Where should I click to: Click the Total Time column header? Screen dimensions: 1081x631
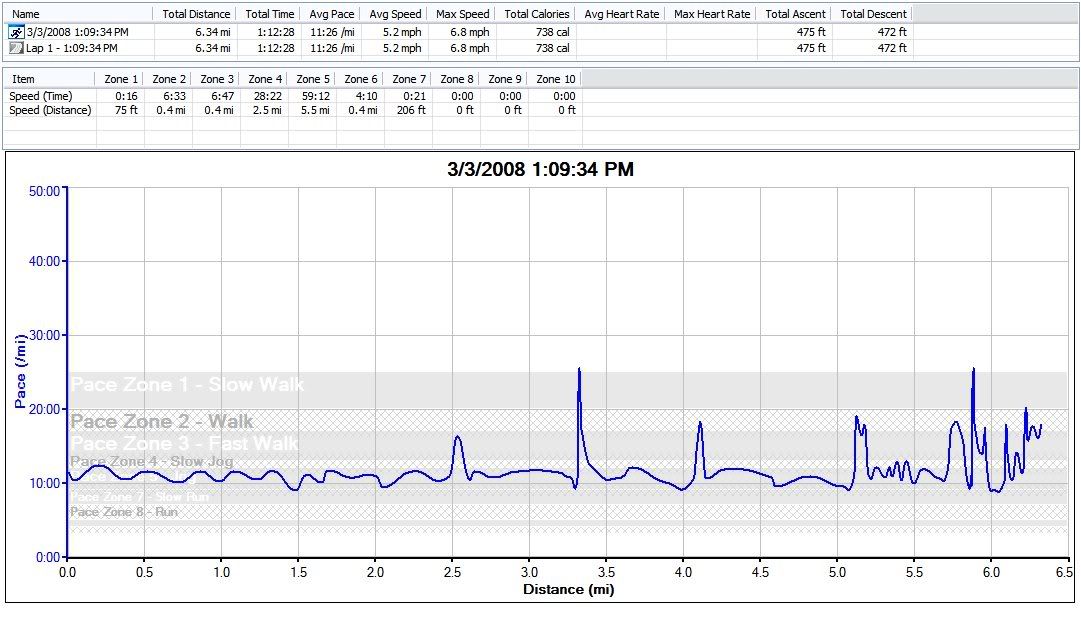[269, 14]
